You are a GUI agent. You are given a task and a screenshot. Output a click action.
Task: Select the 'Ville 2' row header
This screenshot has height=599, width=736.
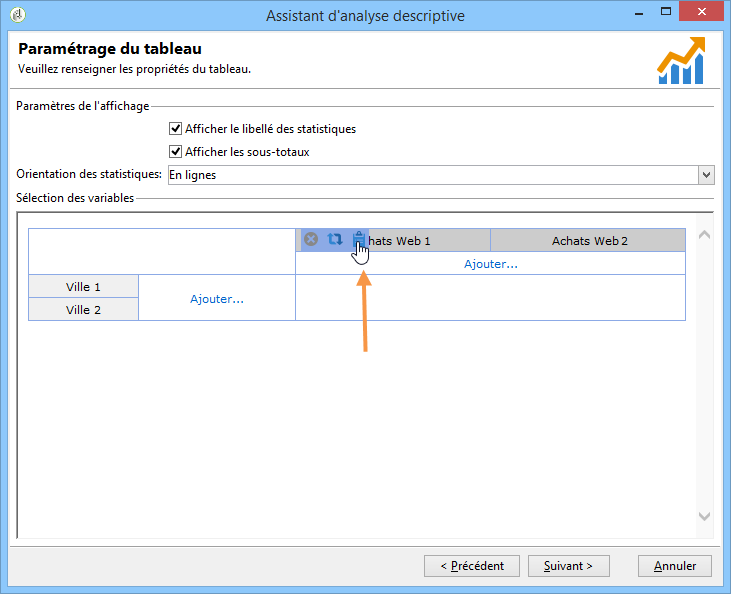click(x=84, y=310)
